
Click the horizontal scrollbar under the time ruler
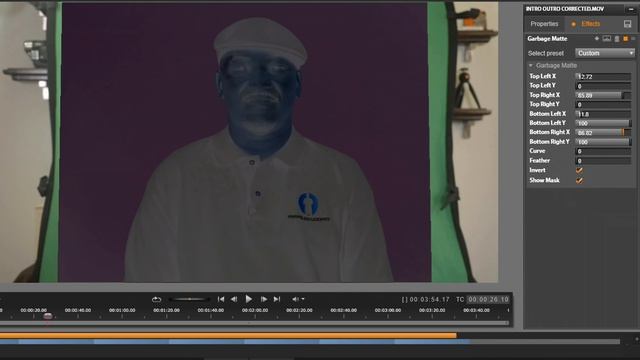click(254, 323)
